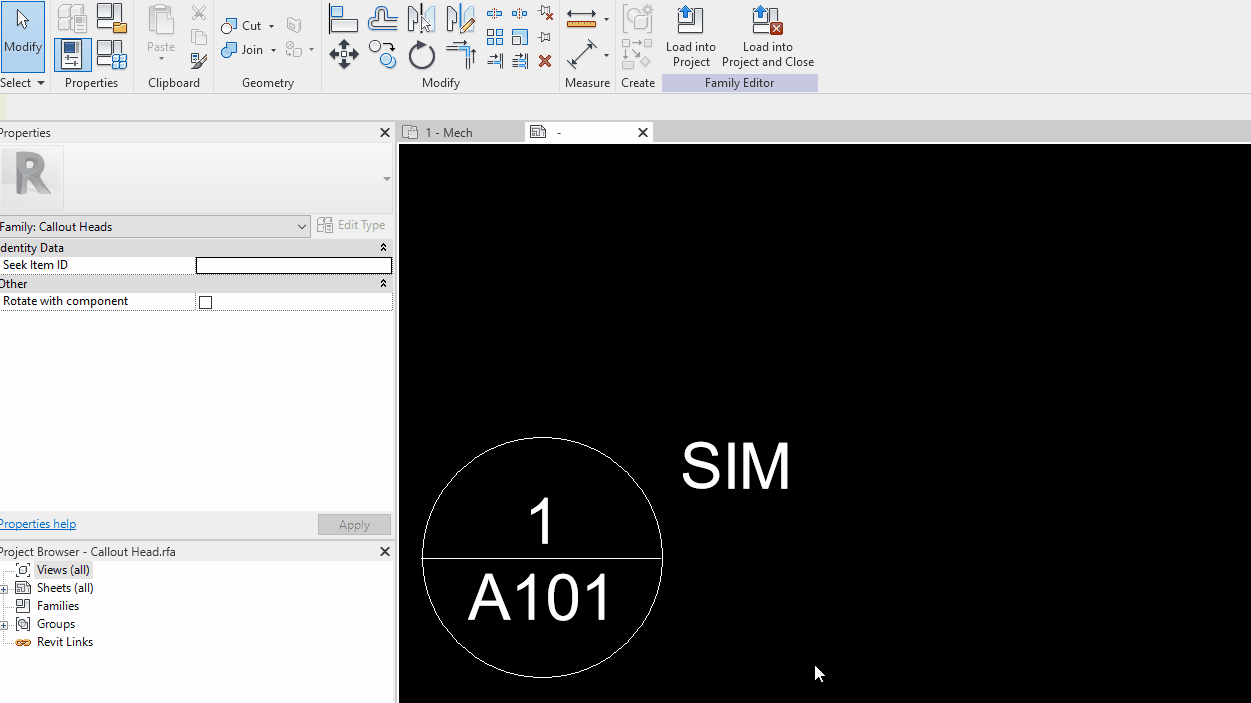Collapse the Other properties section
The image size is (1251, 703).
pyautogui.click(x=383, y=283)
